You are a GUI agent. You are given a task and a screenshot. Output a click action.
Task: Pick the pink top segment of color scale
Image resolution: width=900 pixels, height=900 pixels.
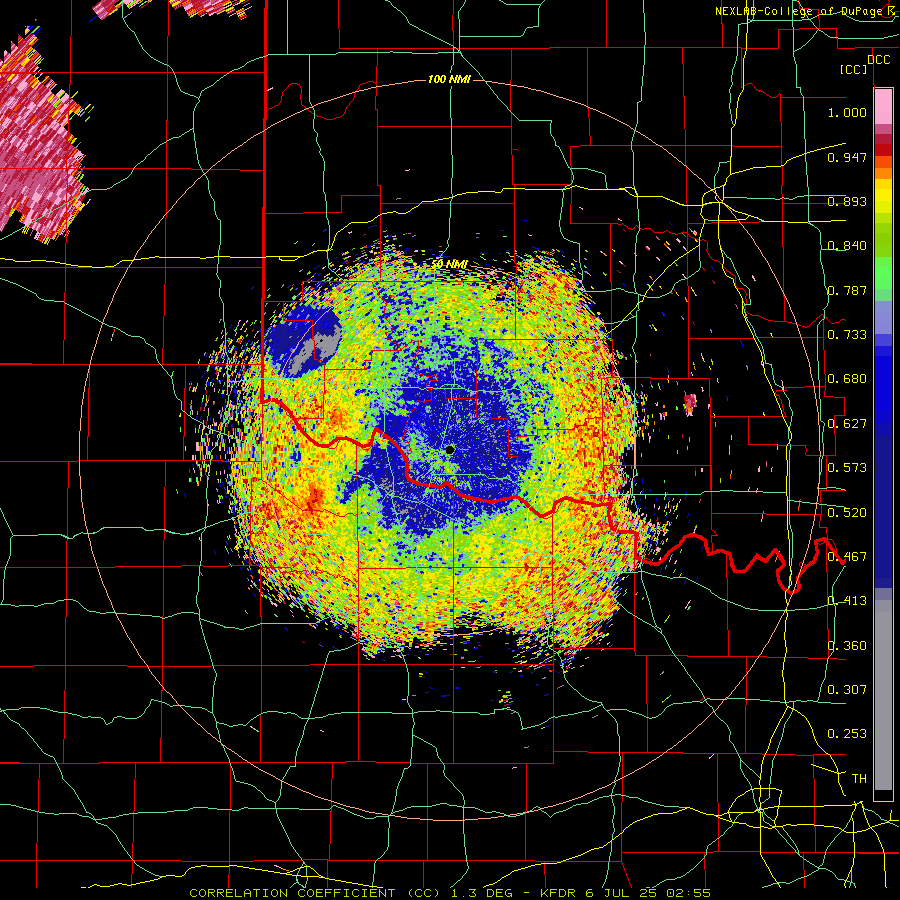[x=883, y=106]
